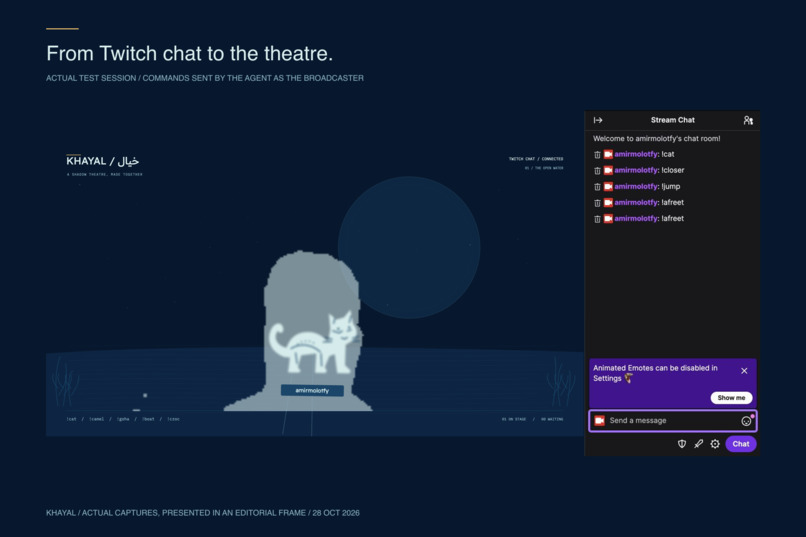Dismiss the Animated Emotes banner
The width and height of the screenshot is (806, 537).
pyautogui.click(x=744, y=371)
